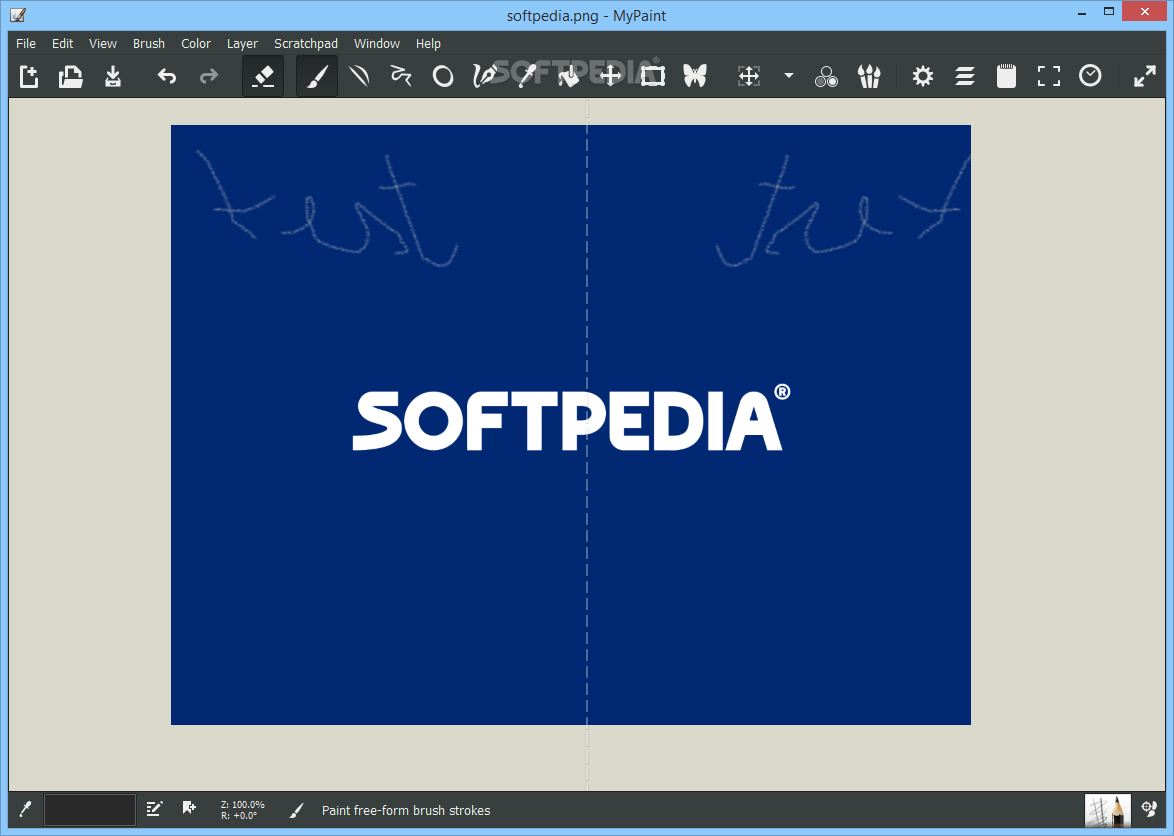1174x836 pixels.
Task: Open the Help menu
Action: coord(428,43)
